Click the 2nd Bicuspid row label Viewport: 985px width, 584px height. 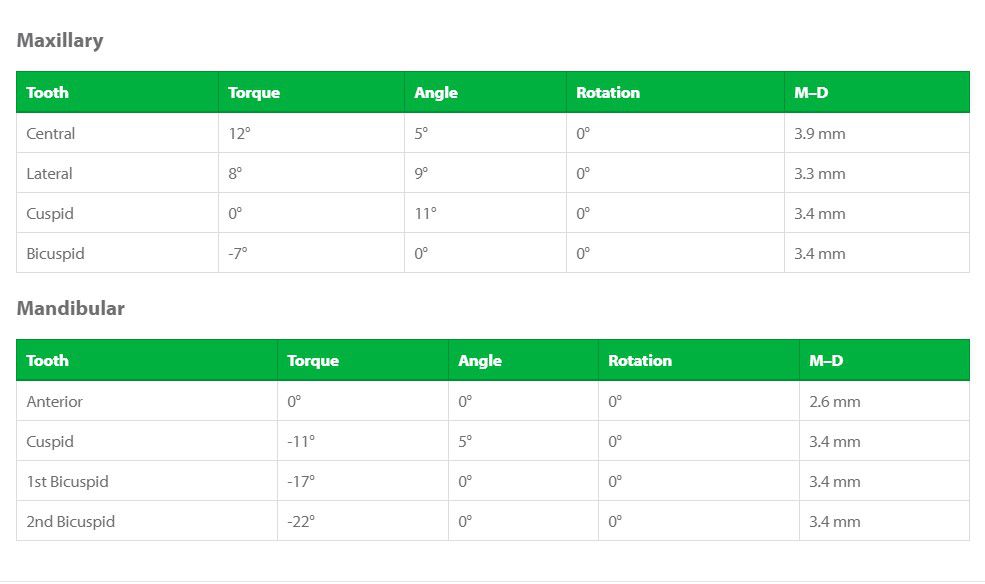70,522
